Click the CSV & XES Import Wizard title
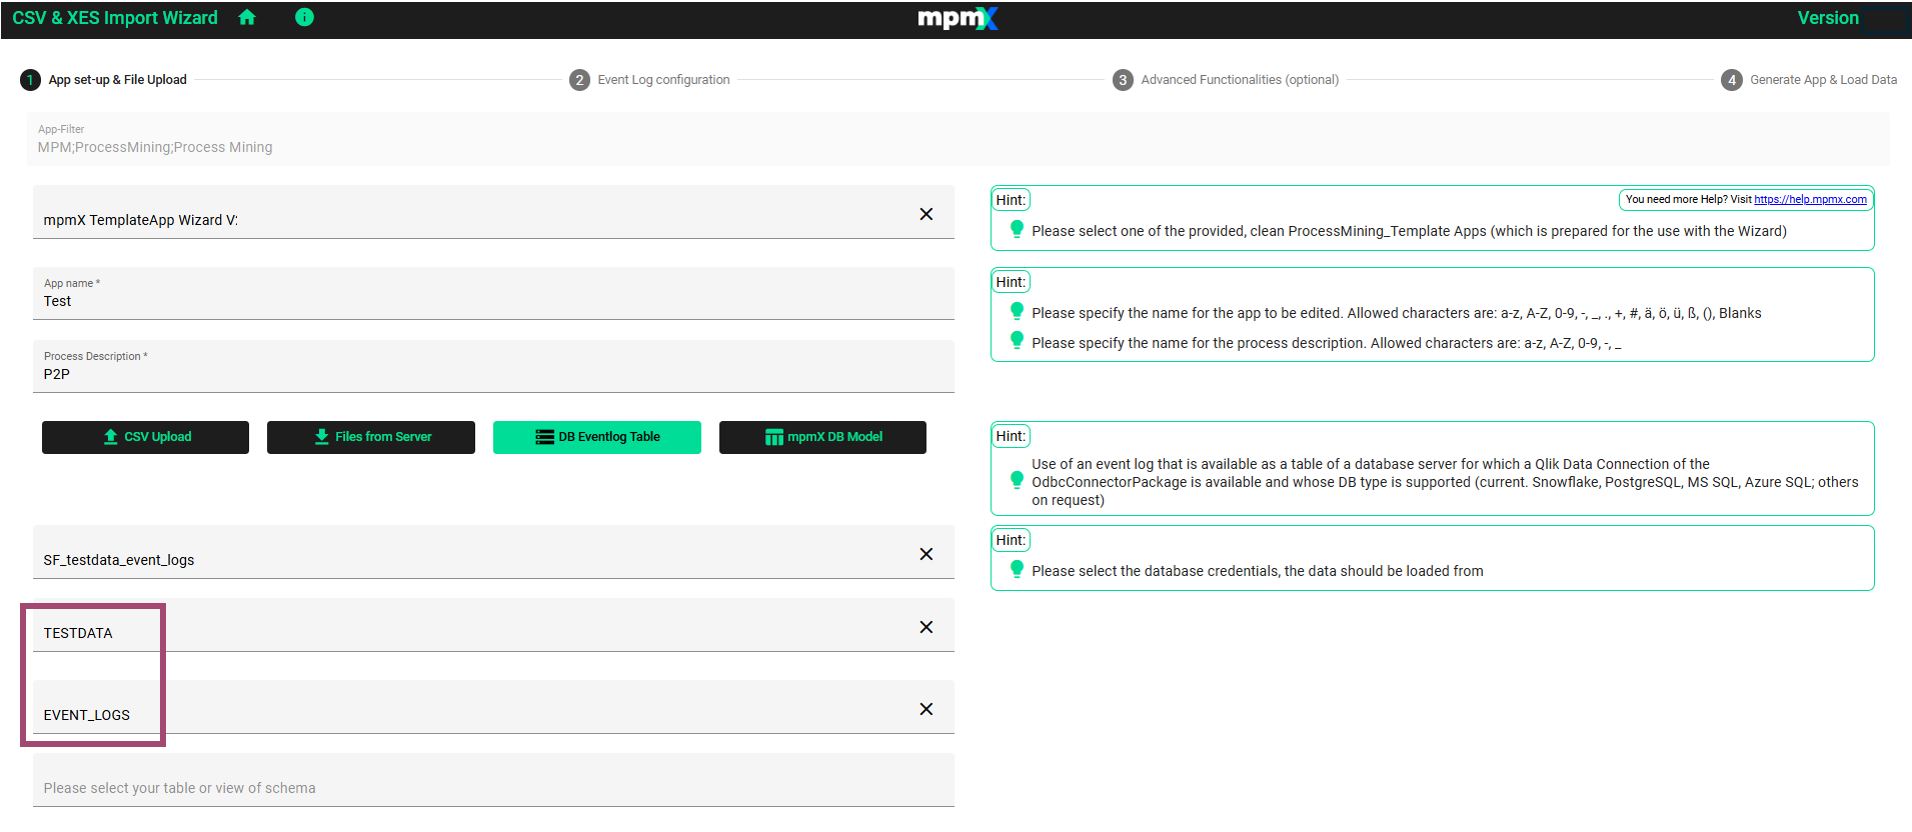This screenshot has height=832, width=1912. click(115, 18)
